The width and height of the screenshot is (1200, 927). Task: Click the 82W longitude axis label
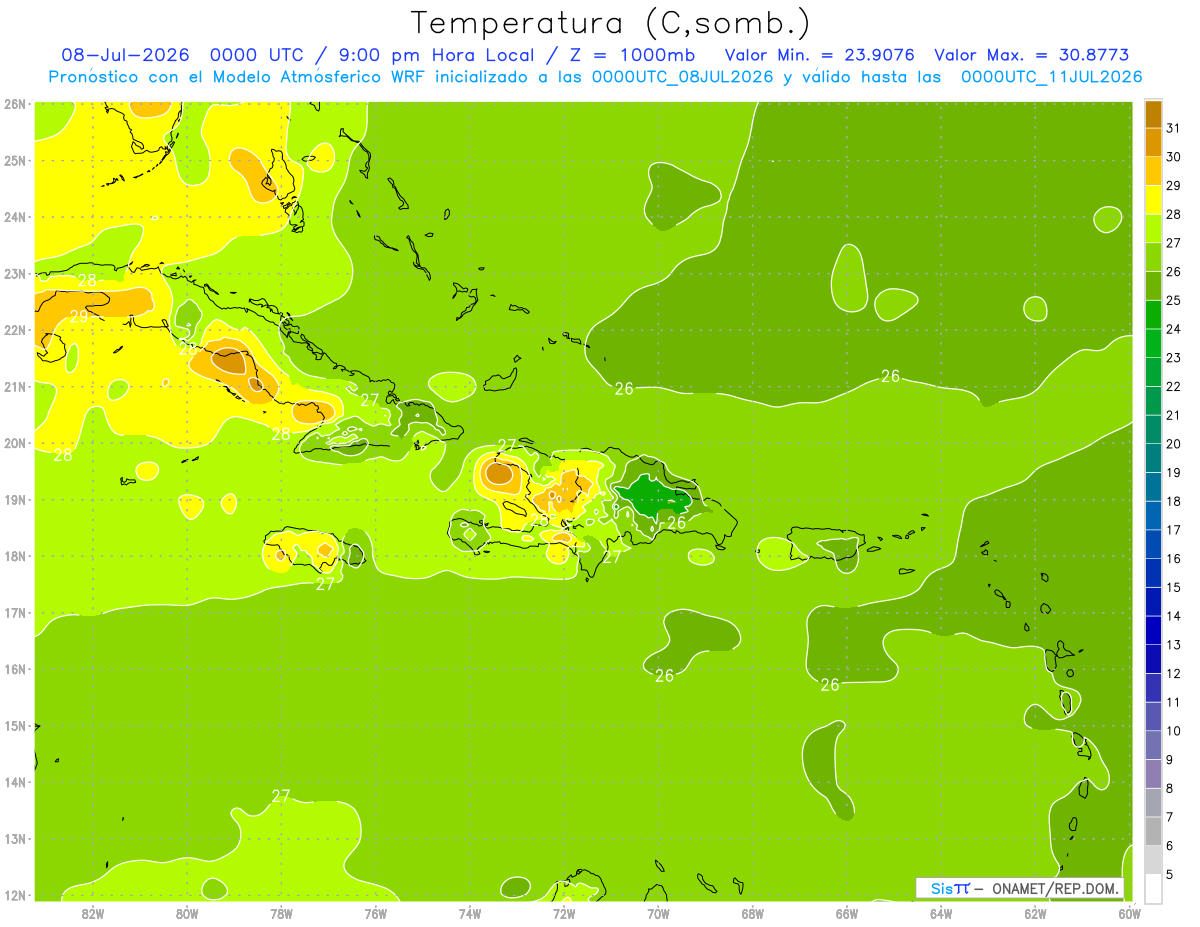(93, 913)
